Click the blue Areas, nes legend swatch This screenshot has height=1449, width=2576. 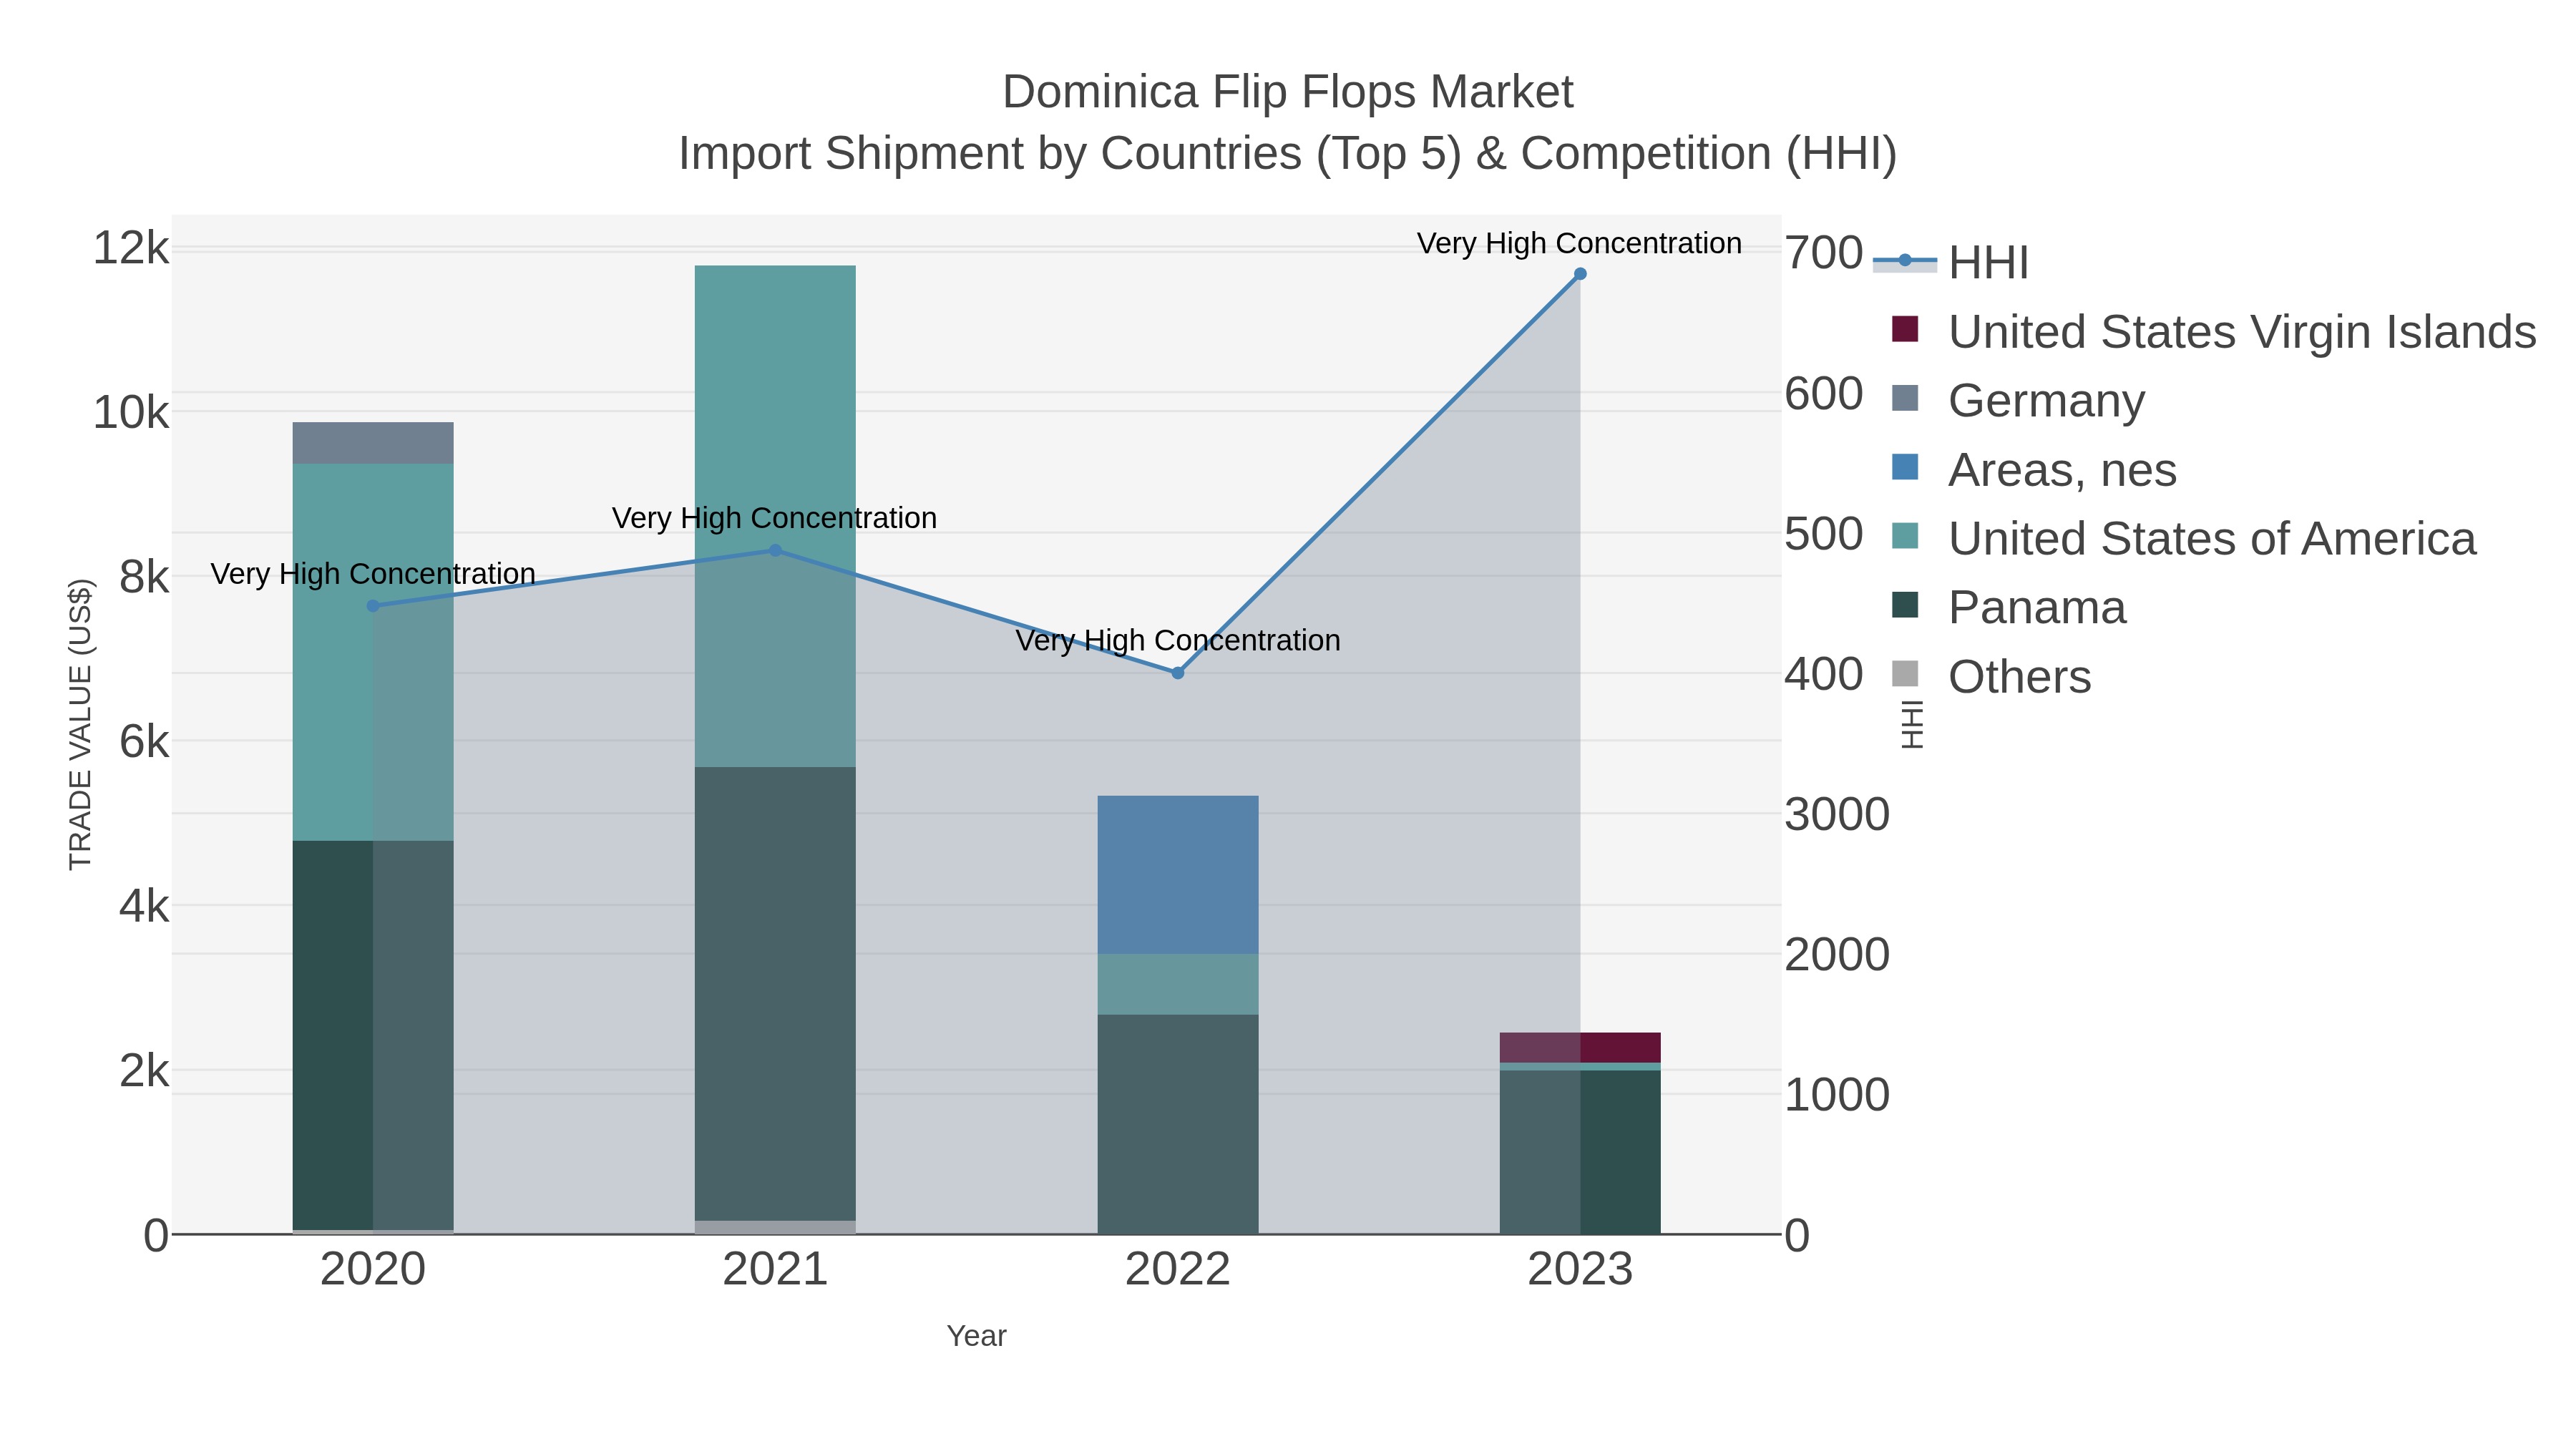pos(1905,467)
